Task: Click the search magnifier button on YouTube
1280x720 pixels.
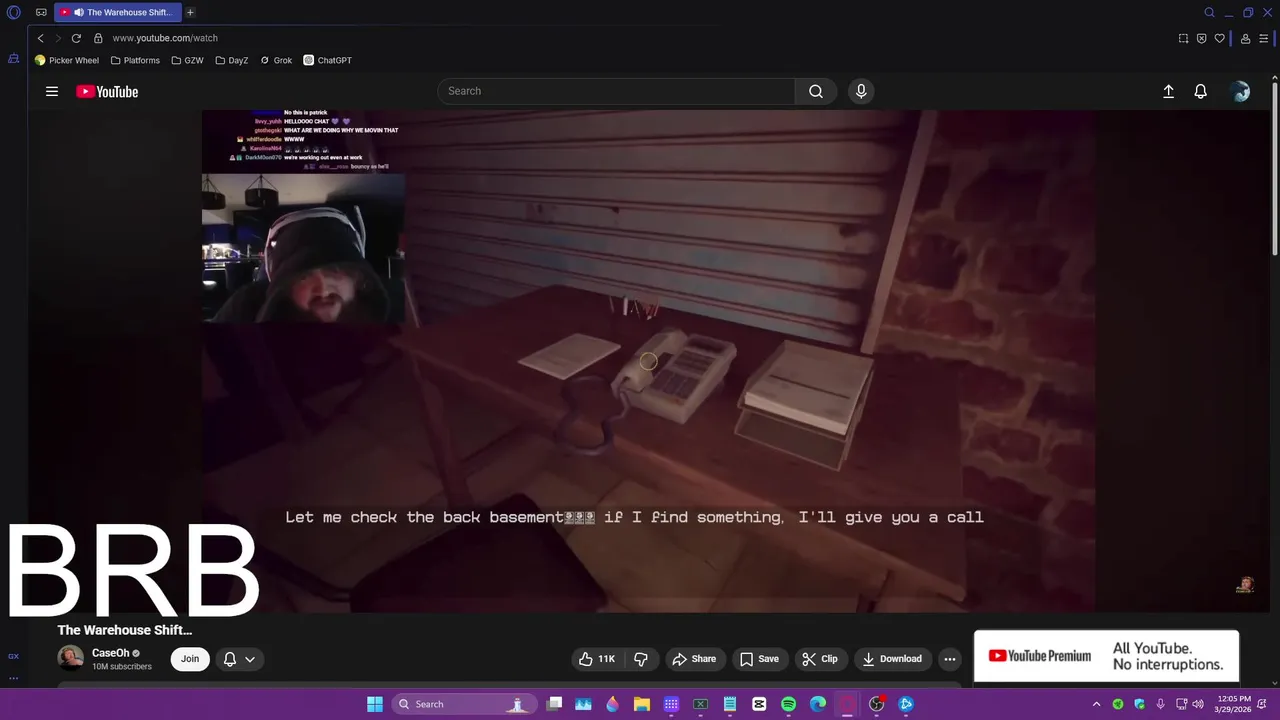Action: point(816,91)
